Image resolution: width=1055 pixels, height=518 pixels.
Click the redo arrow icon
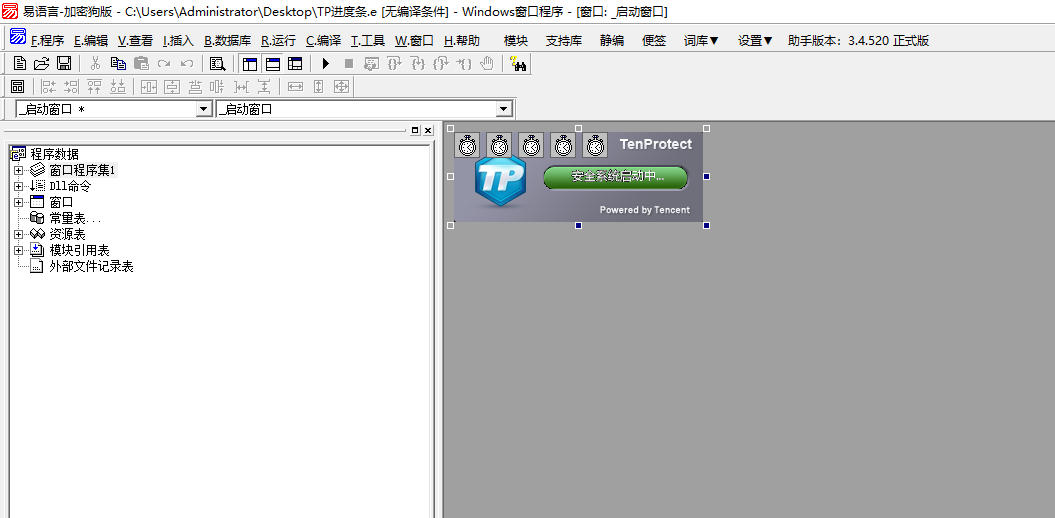click(163, 64)
